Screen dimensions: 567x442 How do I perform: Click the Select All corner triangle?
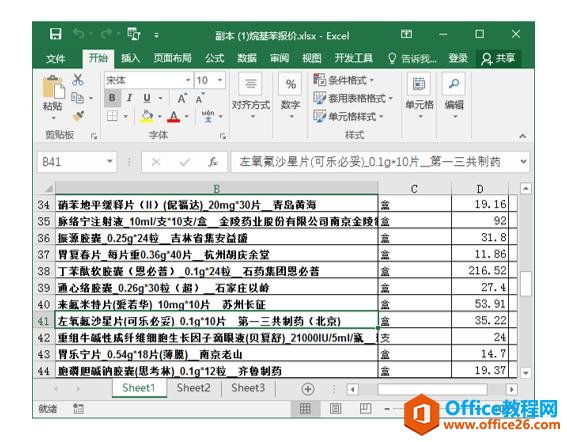point(48,188)
